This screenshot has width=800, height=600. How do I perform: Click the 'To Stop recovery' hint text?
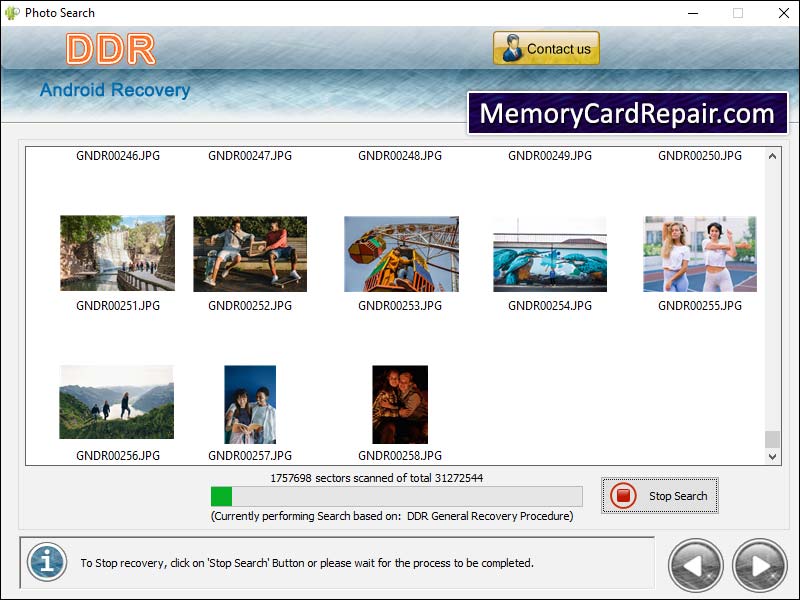coord(307,563)
